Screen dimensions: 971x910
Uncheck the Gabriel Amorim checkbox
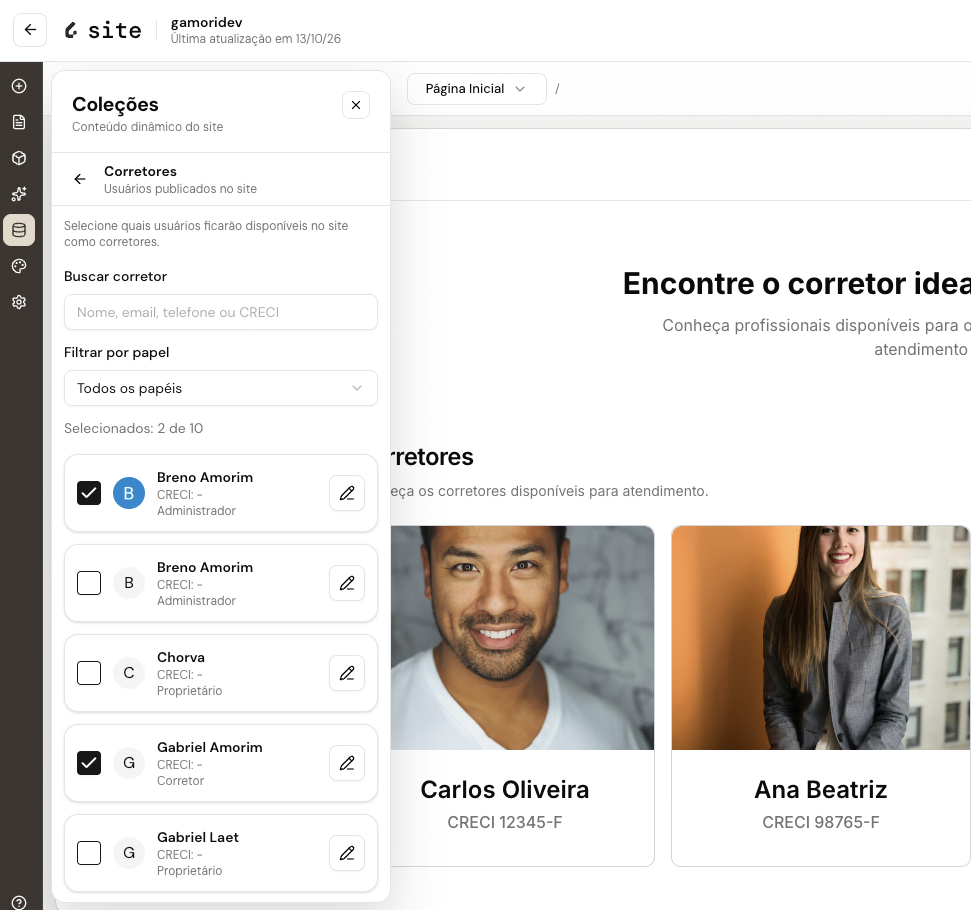(x=89, y=763)
